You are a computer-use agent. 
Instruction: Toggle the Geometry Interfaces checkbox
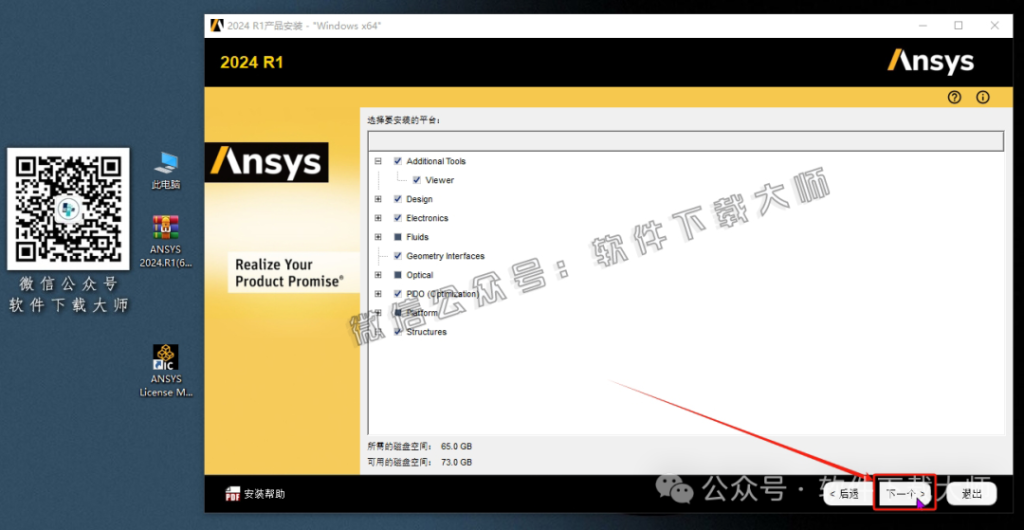coord(398,255)
